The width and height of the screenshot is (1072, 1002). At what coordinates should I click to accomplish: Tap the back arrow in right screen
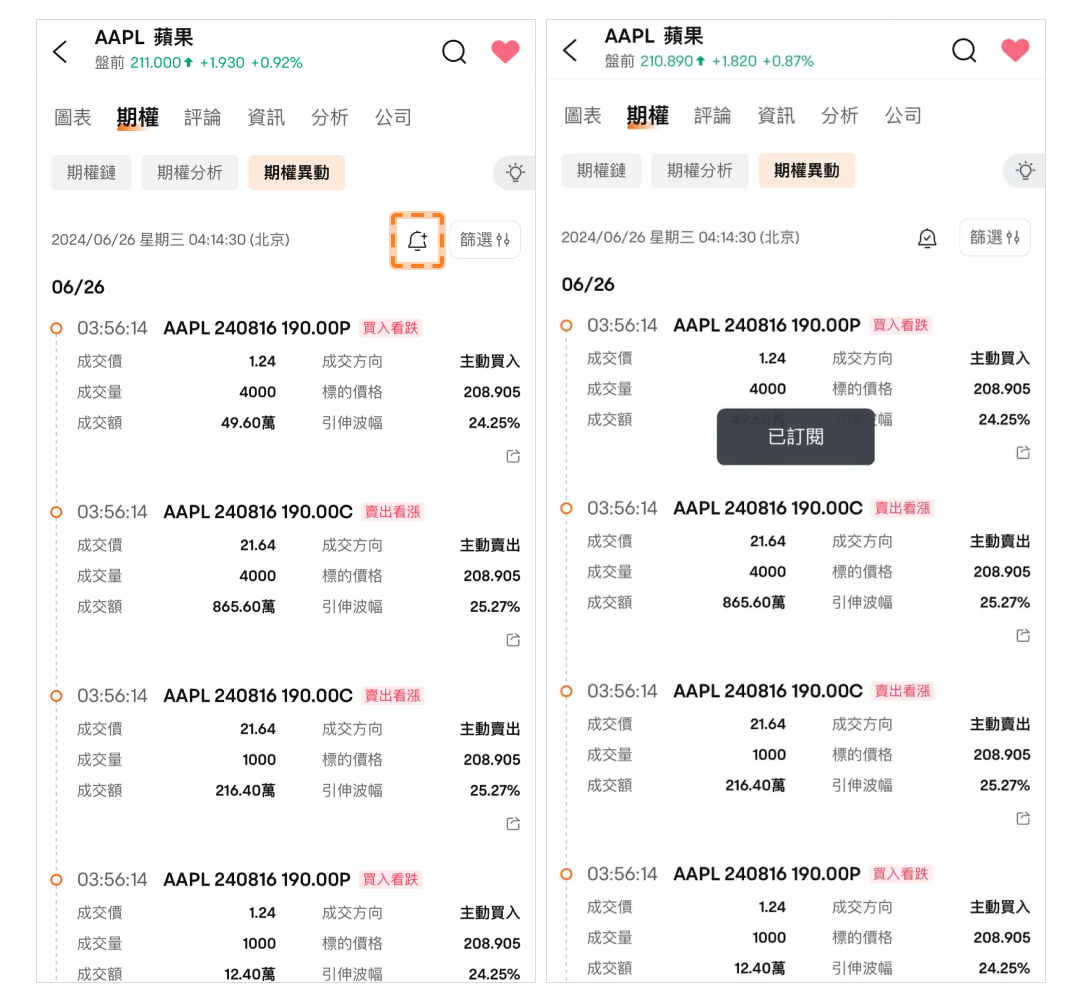click(570, 50)
